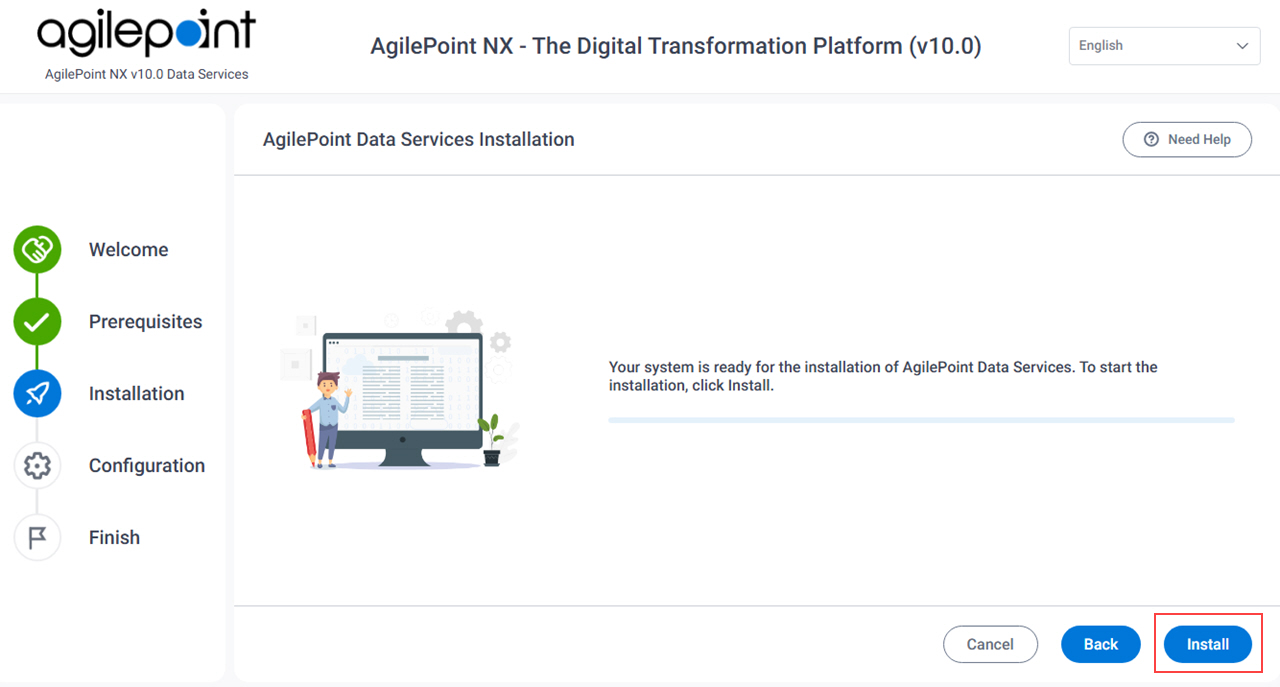The height and width of the screenshot is (687, 1280).
Task: Go to the Welcome step label
Action: (129, 250)
